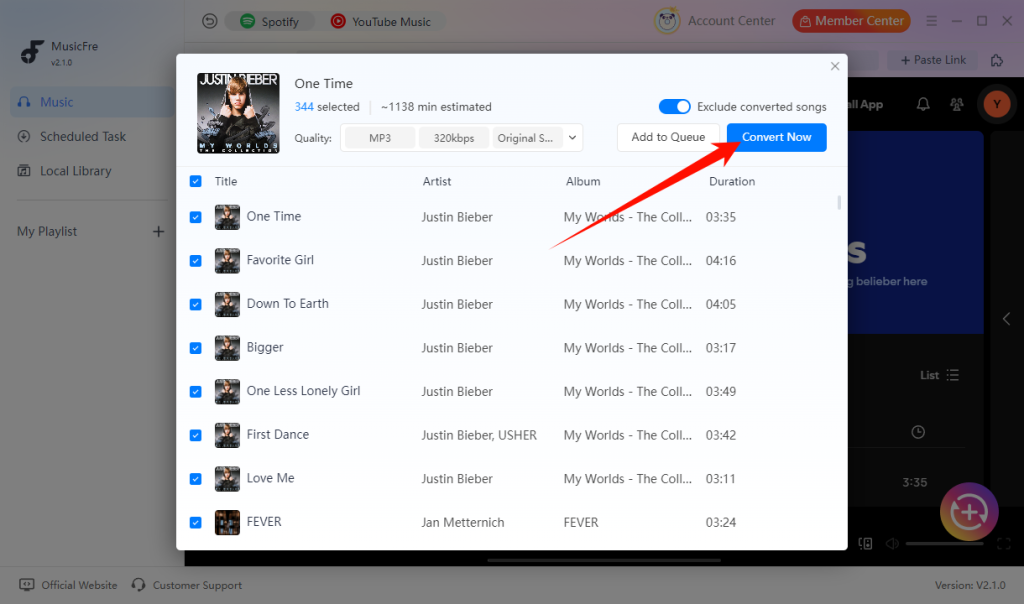Open the Y profile avatar in Spotify
The height and width of the screenshot is (604, 1024).
click(997, 104)
